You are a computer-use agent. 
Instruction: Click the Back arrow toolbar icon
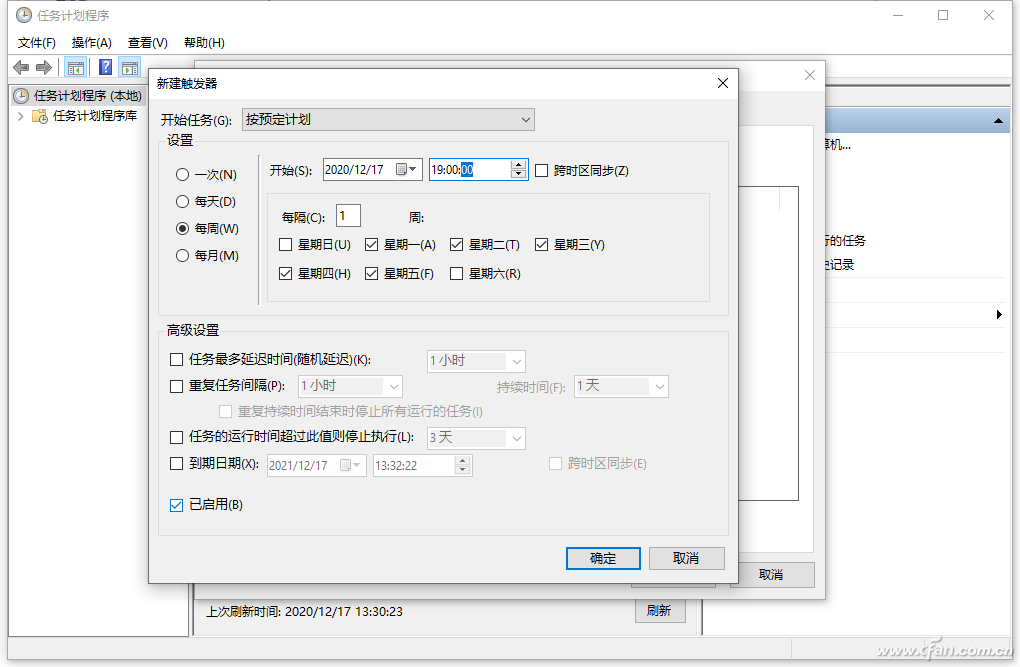pyautogui.click(x=21, y=67)
